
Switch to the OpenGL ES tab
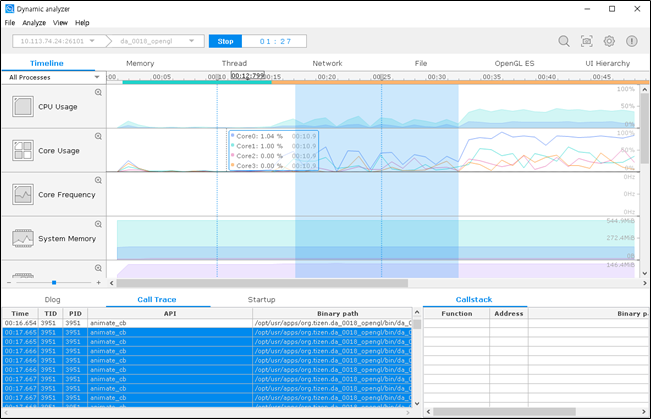[512, 63]
